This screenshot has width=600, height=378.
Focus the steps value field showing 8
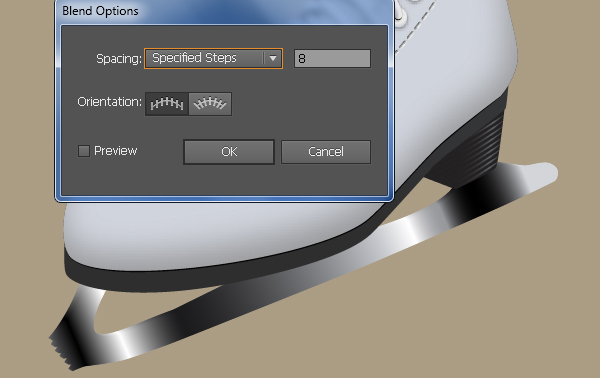[x=332, y=59]
